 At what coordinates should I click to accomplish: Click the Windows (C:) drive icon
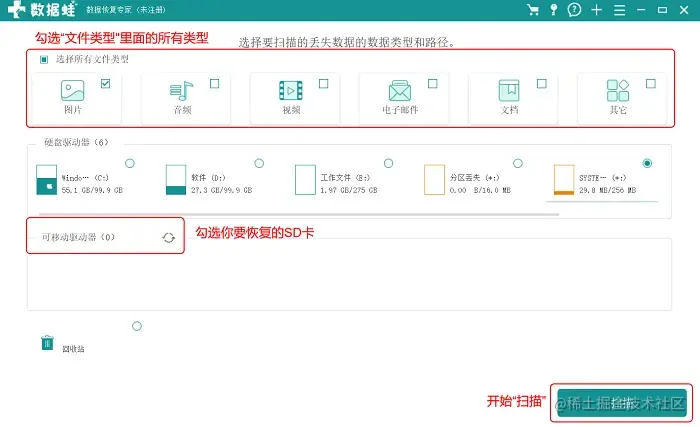point(46,180)
